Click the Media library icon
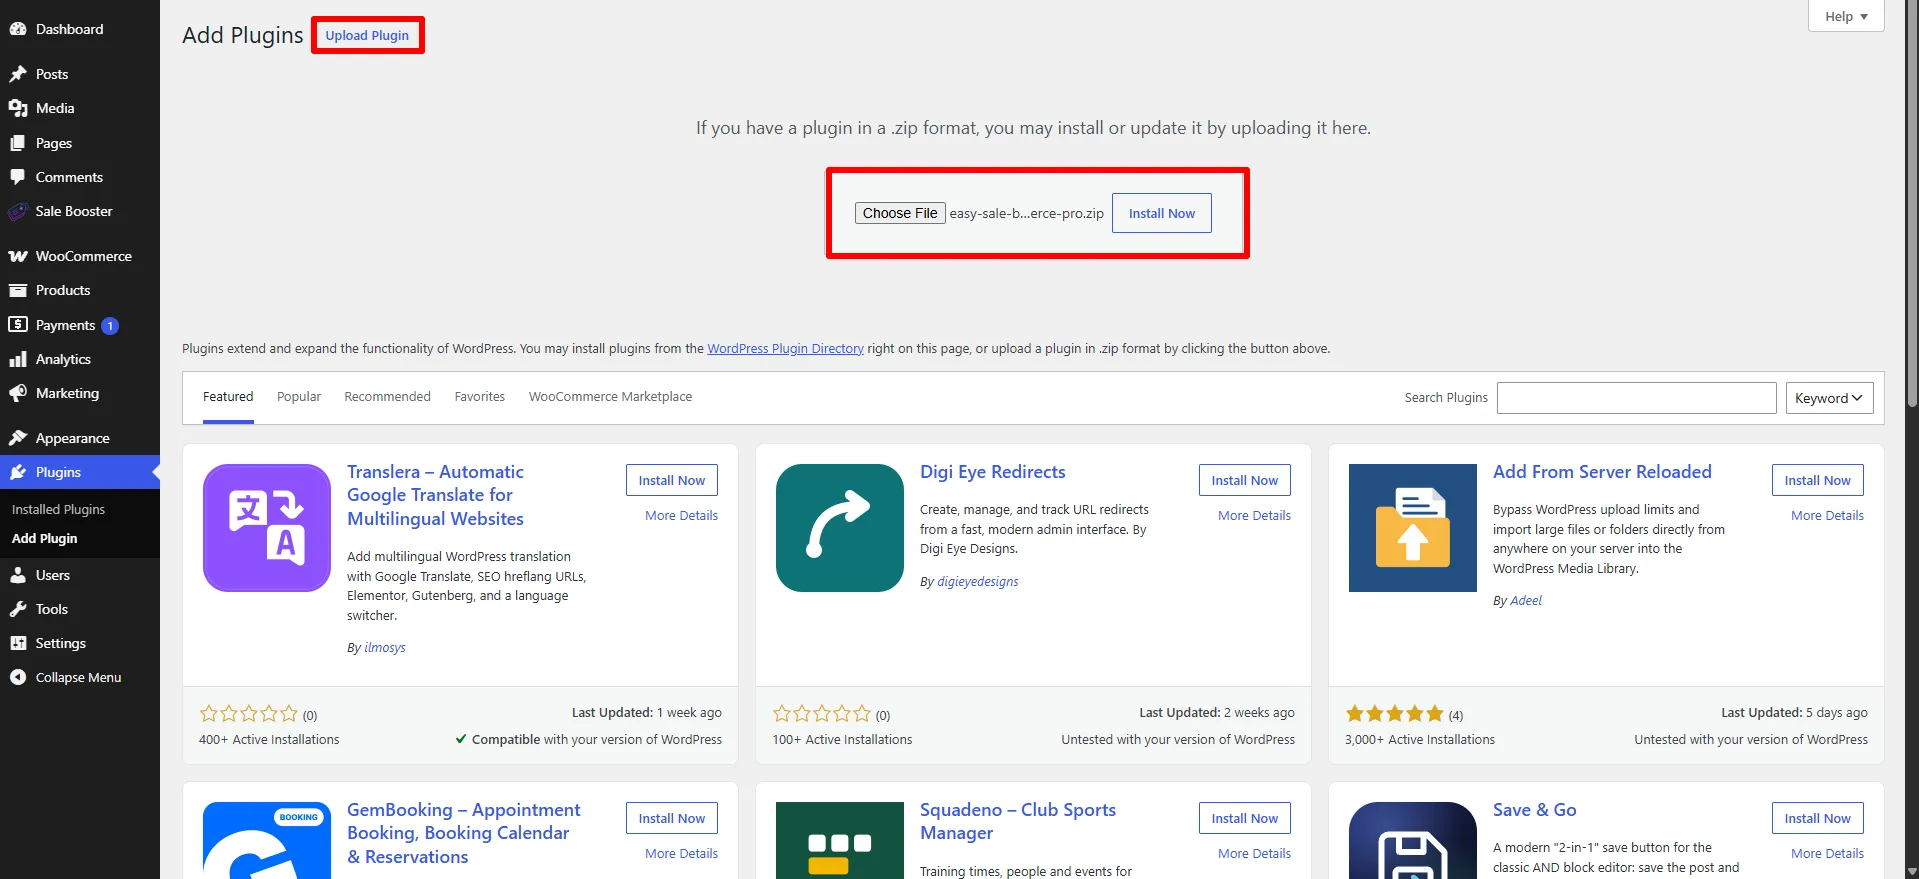Viewport: 1919px width, 879px height. click(x=18, y=108)
